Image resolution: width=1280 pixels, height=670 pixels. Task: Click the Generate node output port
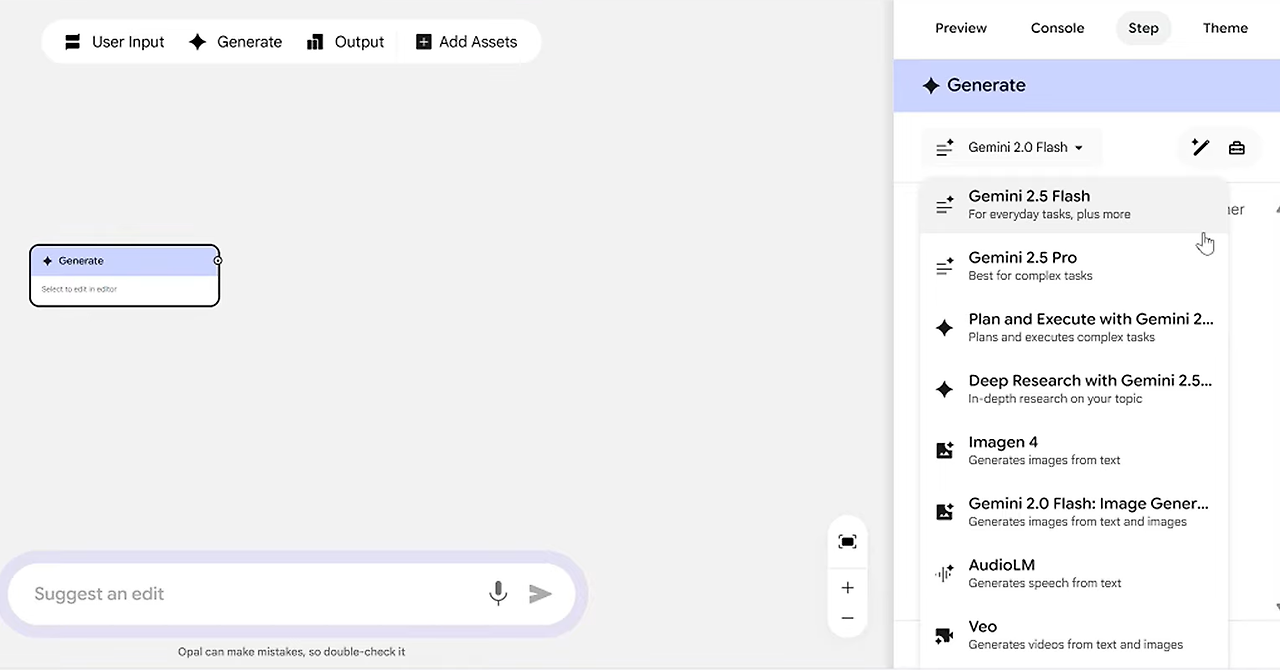click(218, 260)
